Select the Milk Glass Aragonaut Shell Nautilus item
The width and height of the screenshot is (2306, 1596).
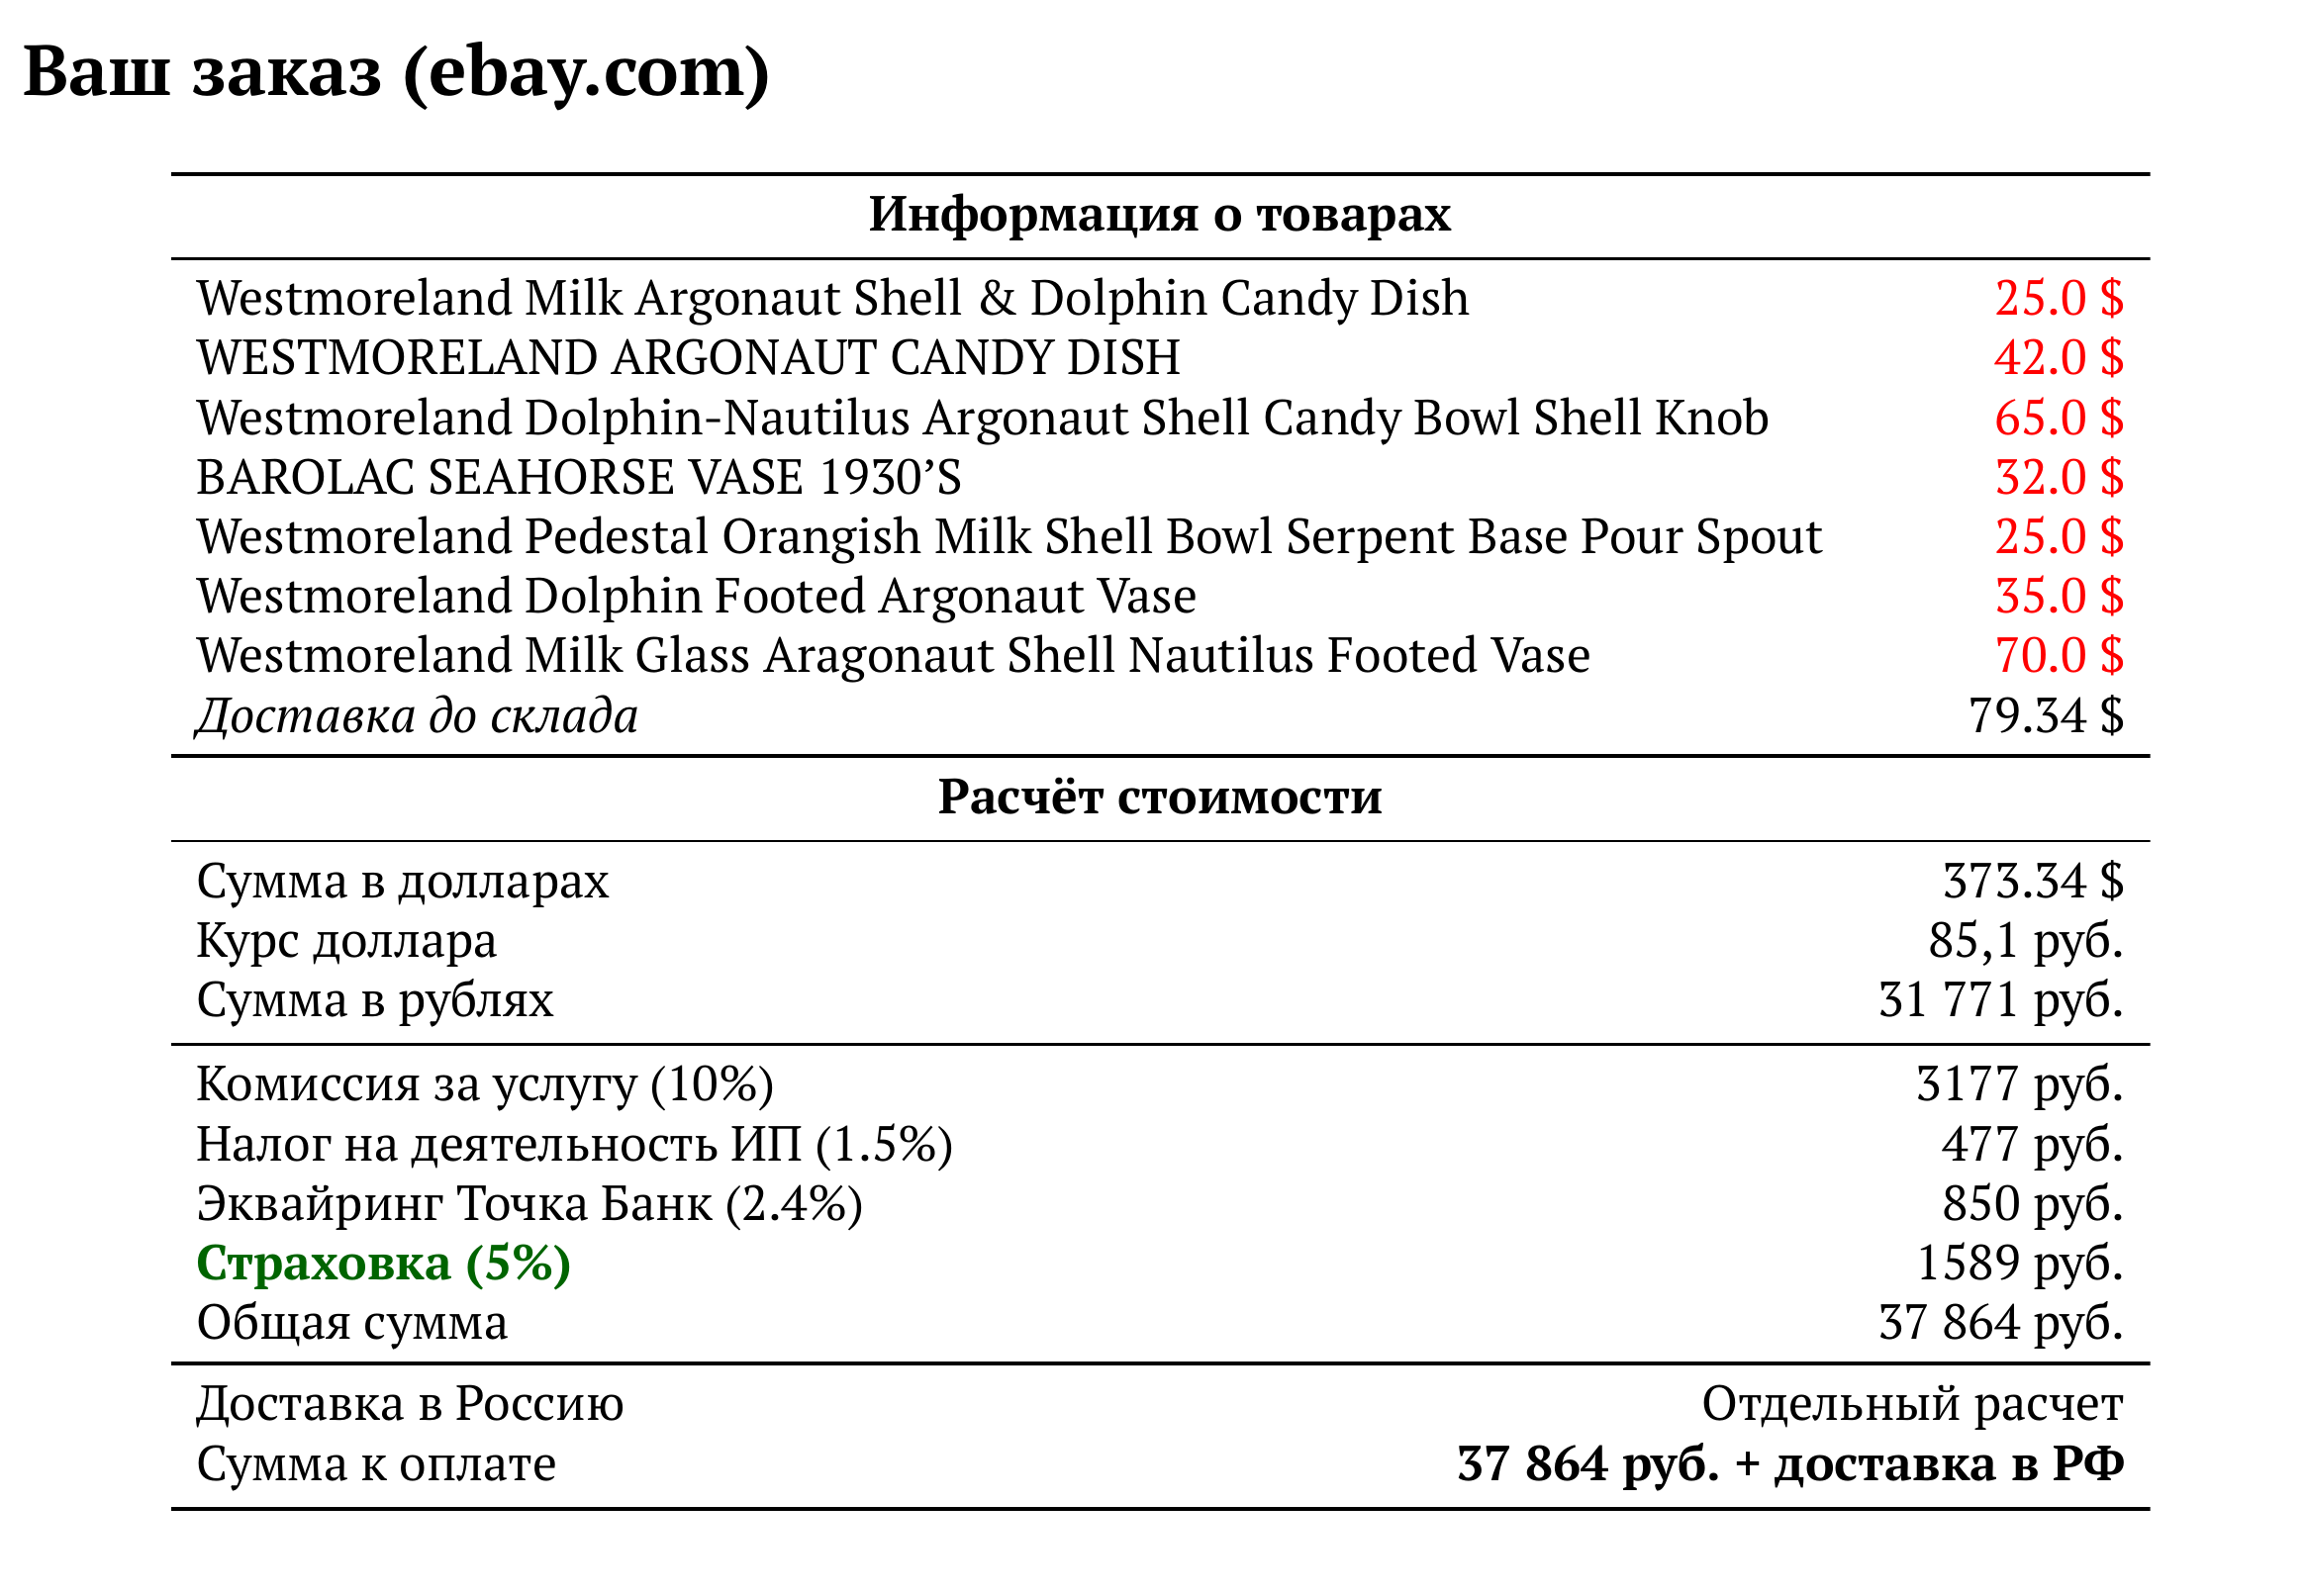click(892, 656)
